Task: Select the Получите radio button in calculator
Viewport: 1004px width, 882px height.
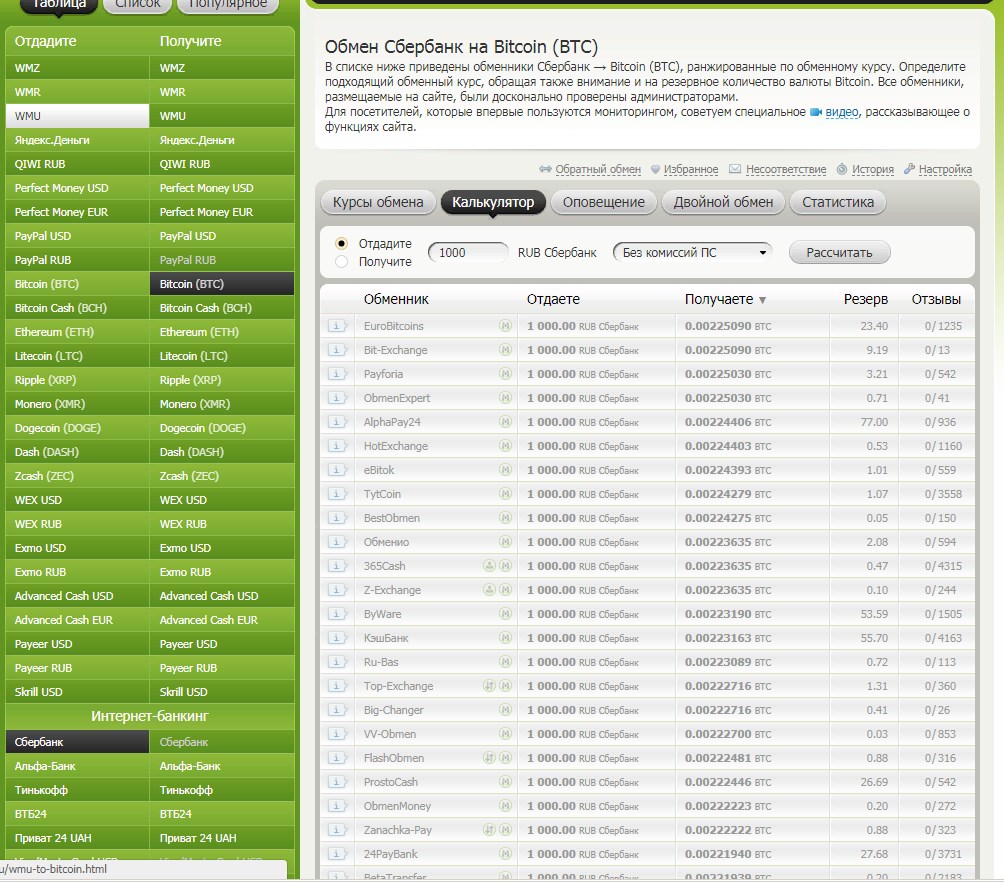Action: 341,261
